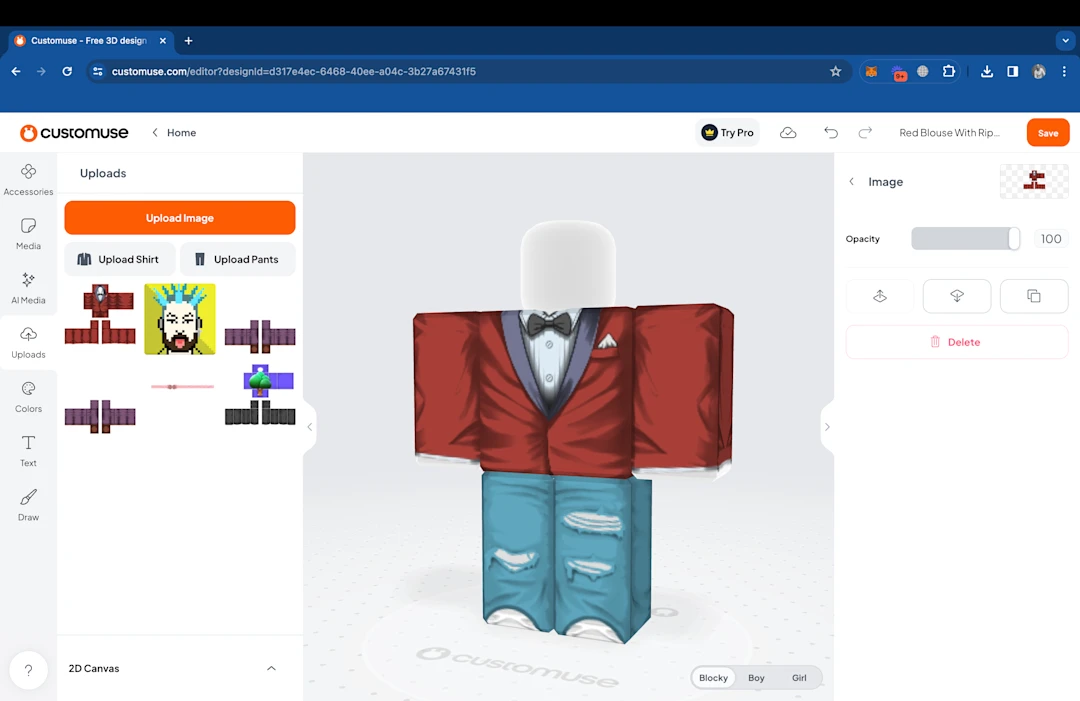Screen dimensions: 1080x701
Task: Edit the design name Red Blouse With Rip
Action: [949, 133]
